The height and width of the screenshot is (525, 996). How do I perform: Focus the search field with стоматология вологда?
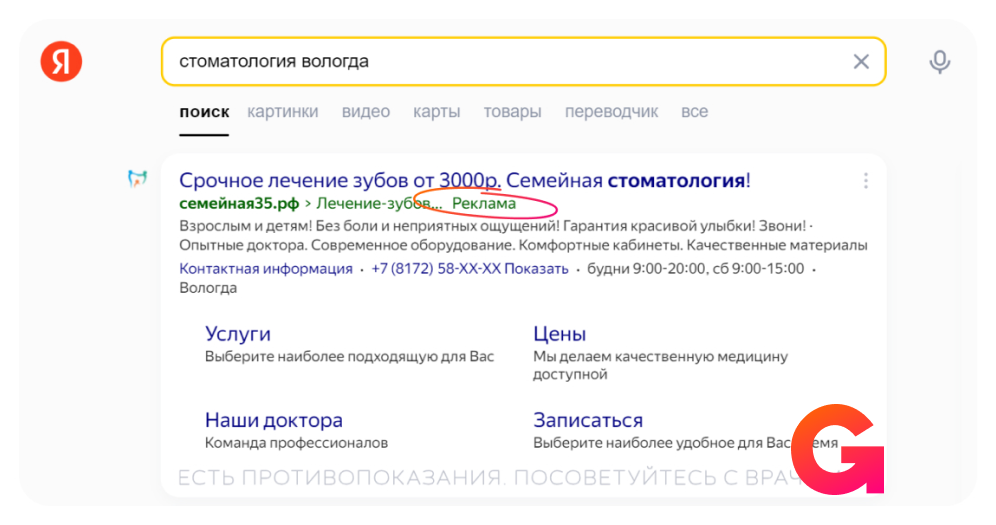[x=500, y=62]
